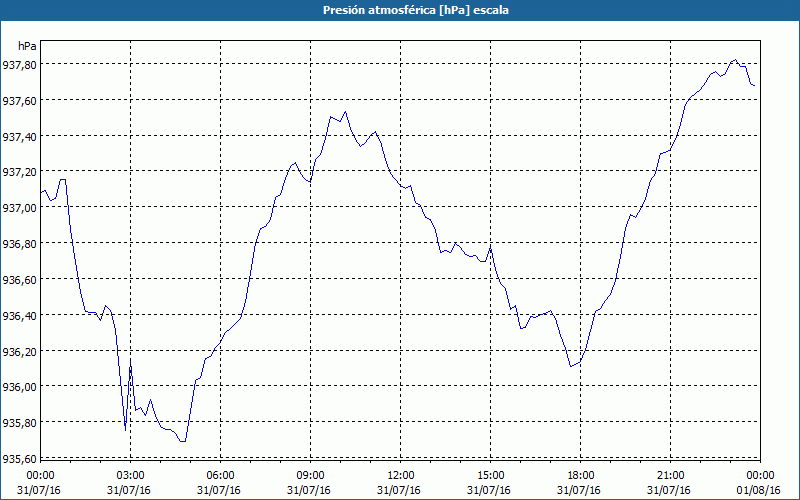Viewport: 800px width, 500px height.
Task: Click the hPa unit label
Action: click(27, 46)
